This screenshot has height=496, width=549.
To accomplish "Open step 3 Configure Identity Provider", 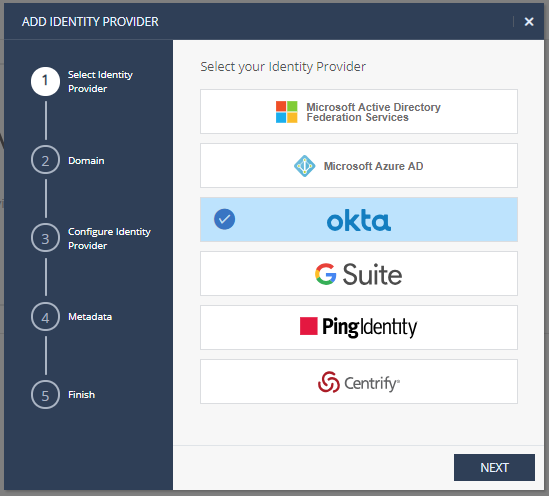I will click(45, 238).
